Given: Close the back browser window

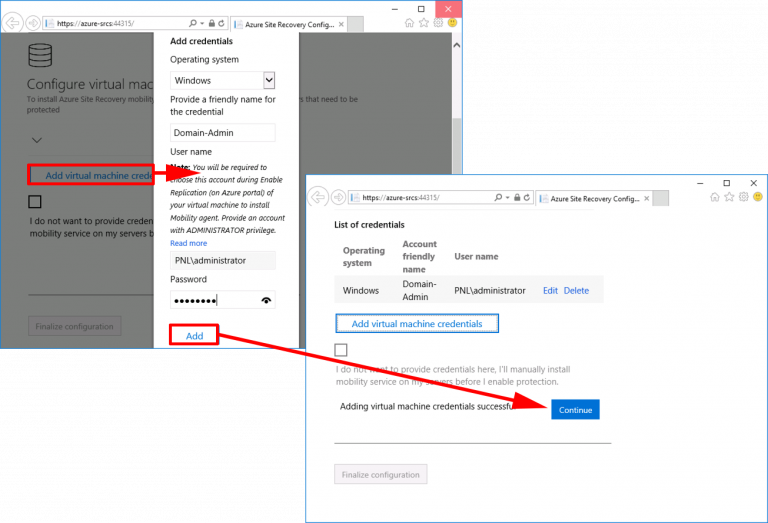Looking at the screenshot, I should 448,9.
